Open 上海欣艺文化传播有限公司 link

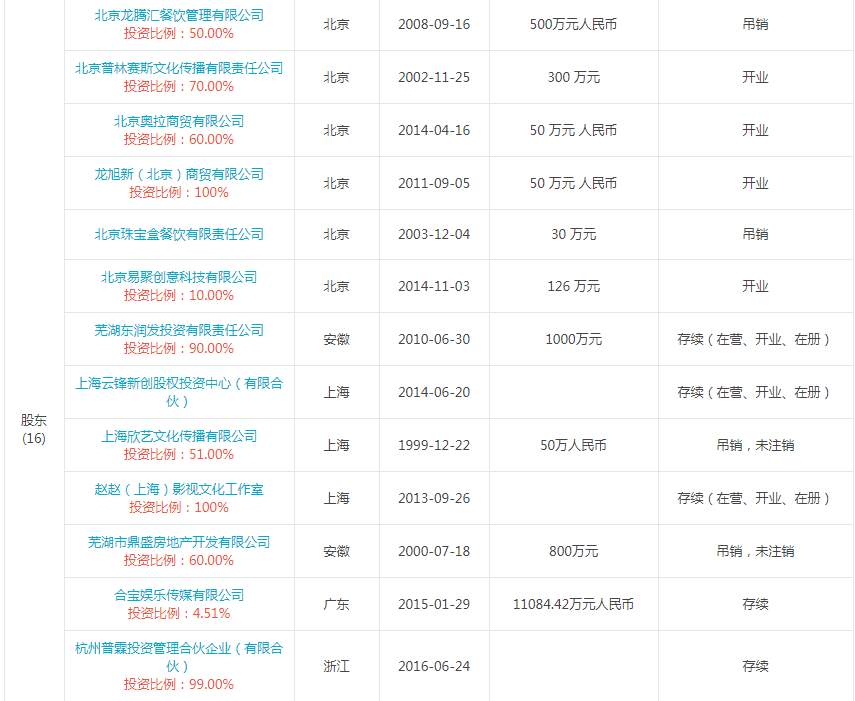click(179, 436)
